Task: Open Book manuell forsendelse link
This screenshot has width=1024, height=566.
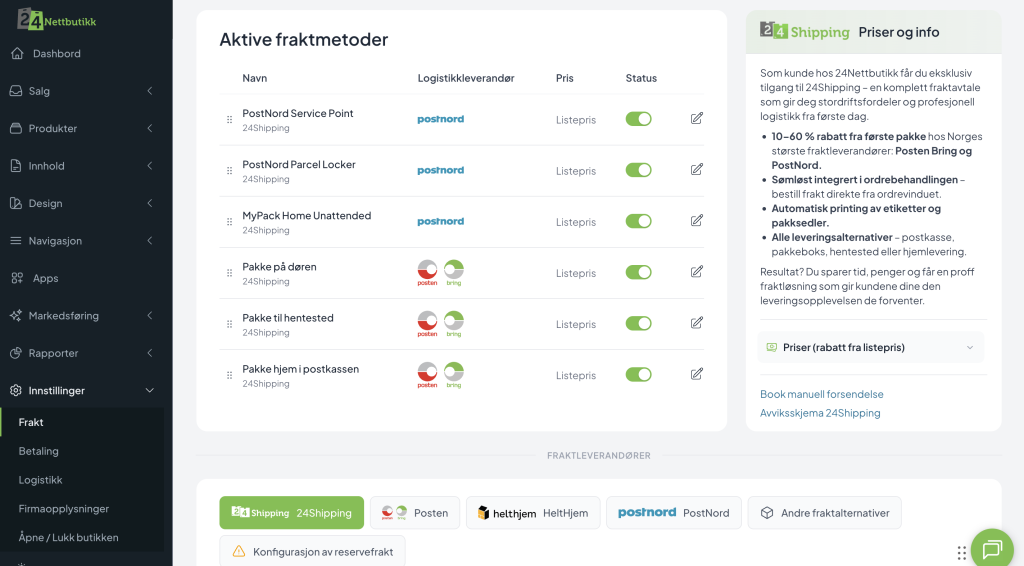Action: point(822,394)
